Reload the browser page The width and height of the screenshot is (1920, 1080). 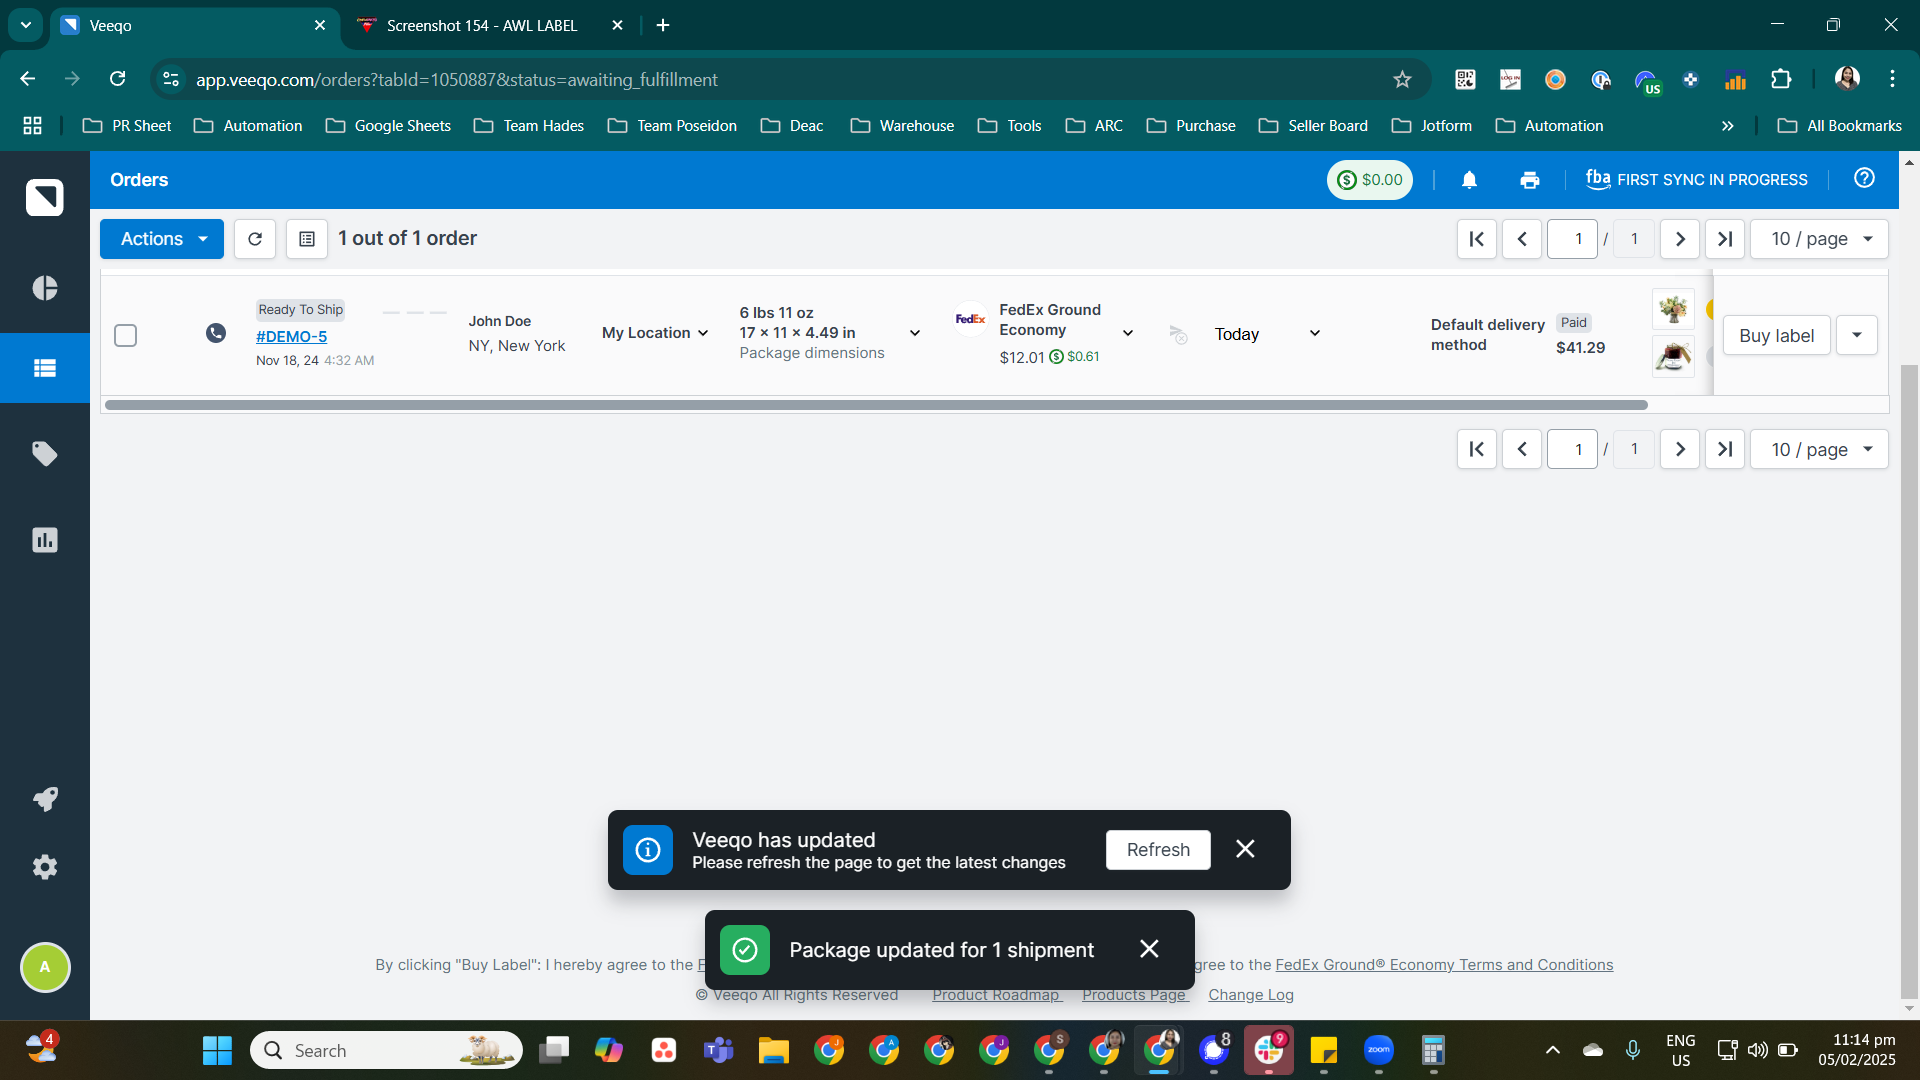[x=118, y=79]
